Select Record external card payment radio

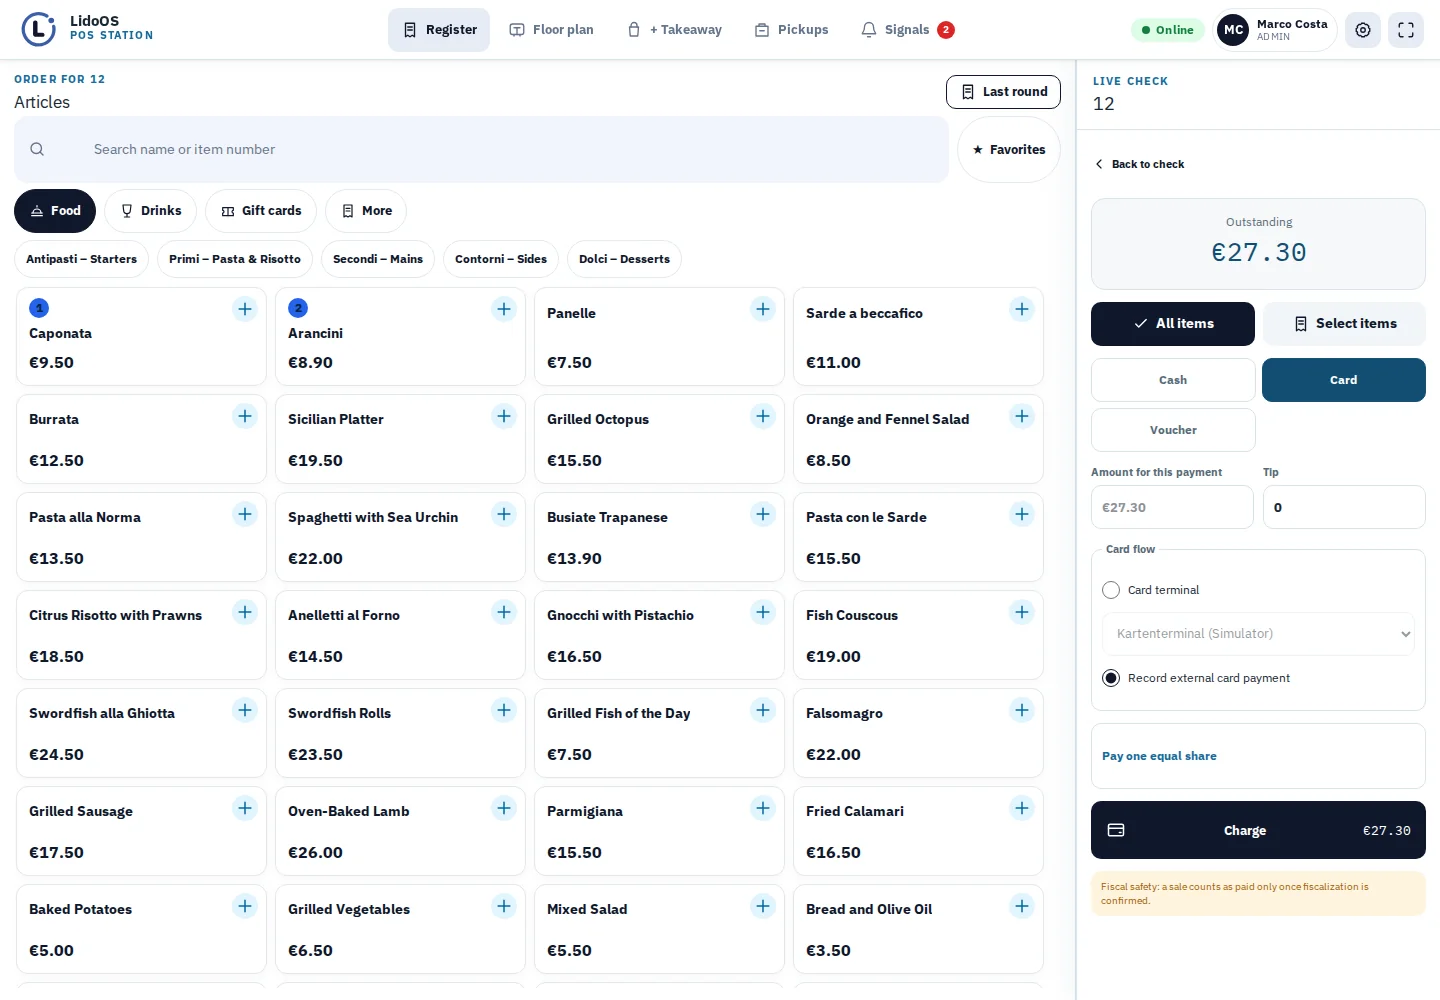tap(1111, 678)
